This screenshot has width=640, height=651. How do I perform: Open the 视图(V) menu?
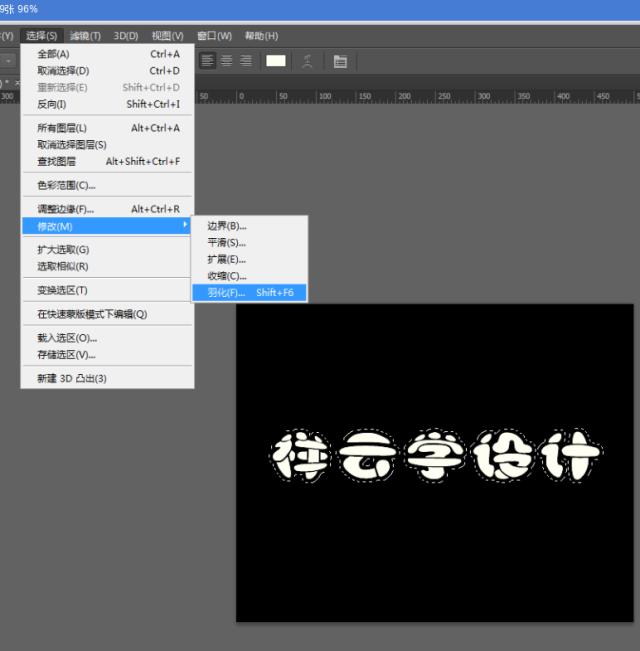[x=167, y=36]
